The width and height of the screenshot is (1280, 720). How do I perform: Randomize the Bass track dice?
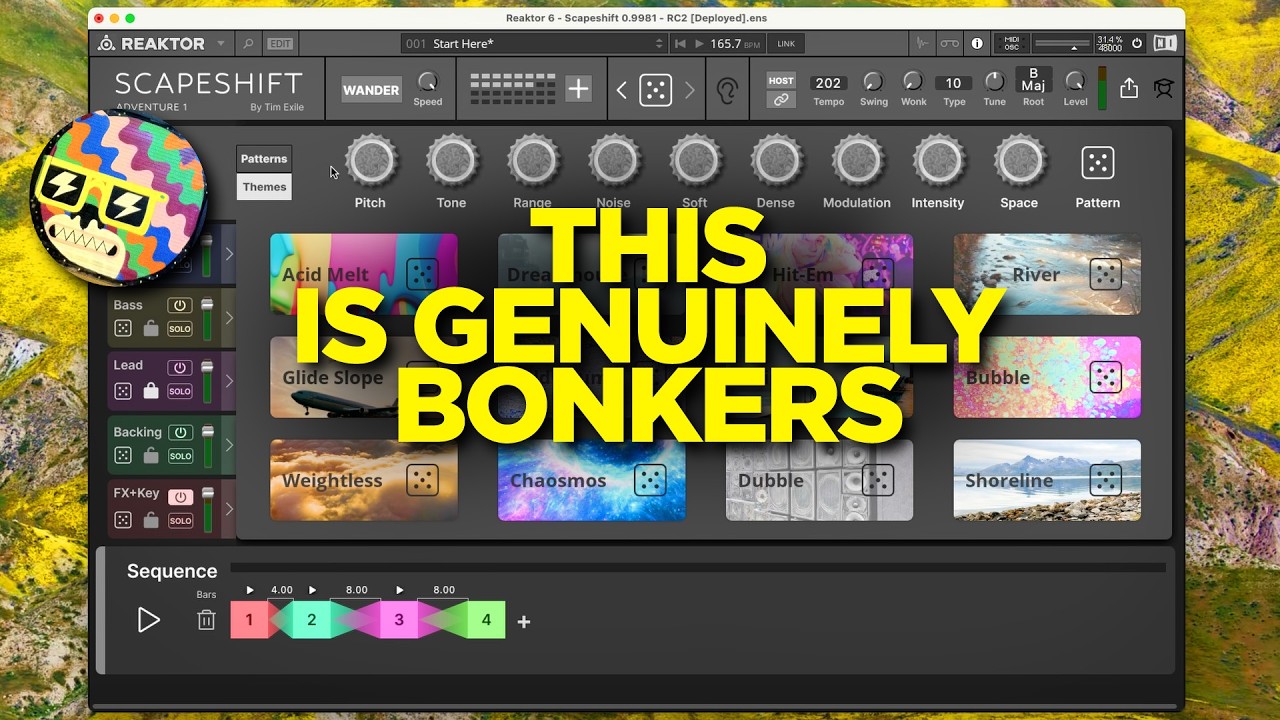click(x=122, y=328)
